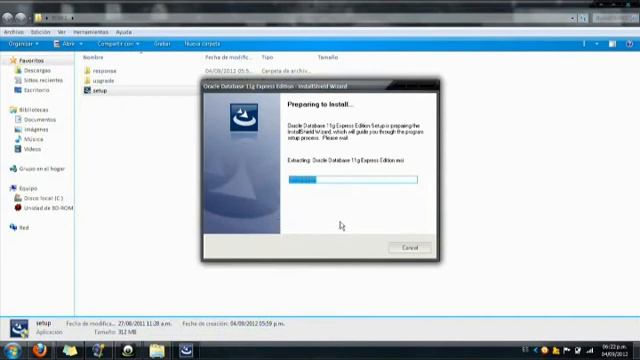Open the Compartir con dropdown

tap(118, 44)
